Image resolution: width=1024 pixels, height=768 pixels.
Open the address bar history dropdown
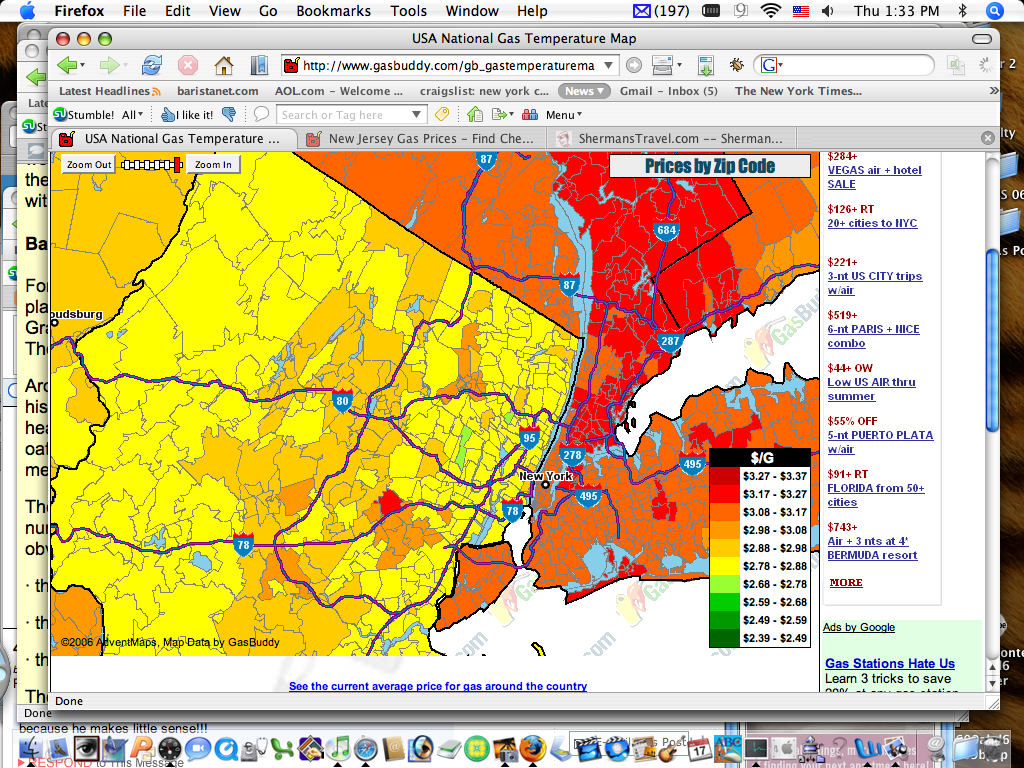(608, 65)
